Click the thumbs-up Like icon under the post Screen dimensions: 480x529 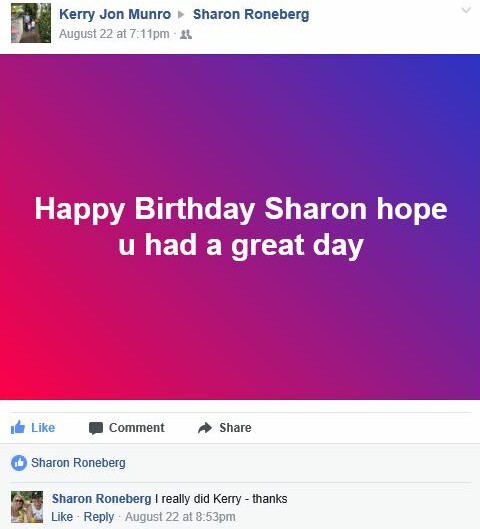[18, 427]
